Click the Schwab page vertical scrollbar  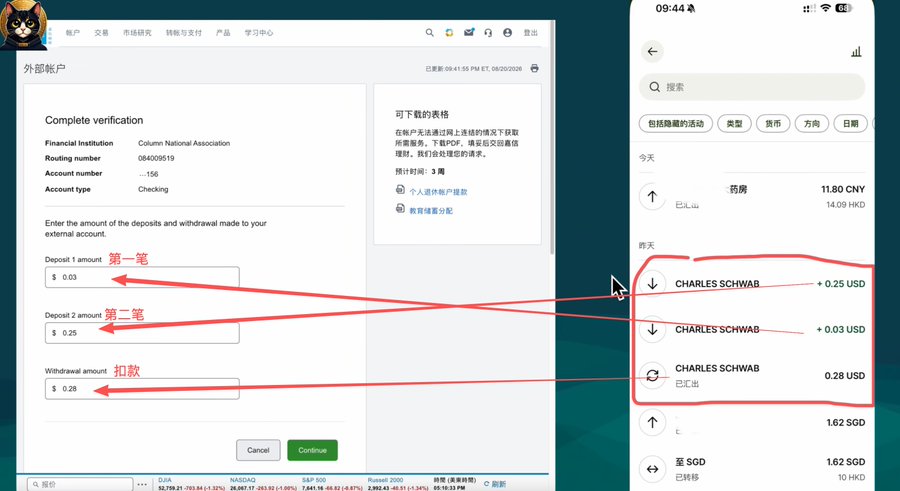[552, 138]
